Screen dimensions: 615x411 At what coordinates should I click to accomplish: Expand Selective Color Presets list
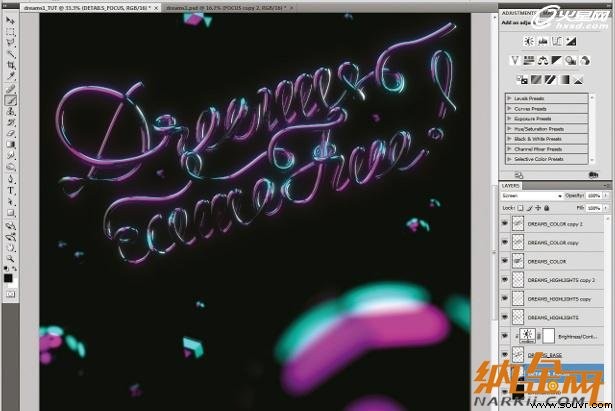pyautogui.click(x=509, y=159)
